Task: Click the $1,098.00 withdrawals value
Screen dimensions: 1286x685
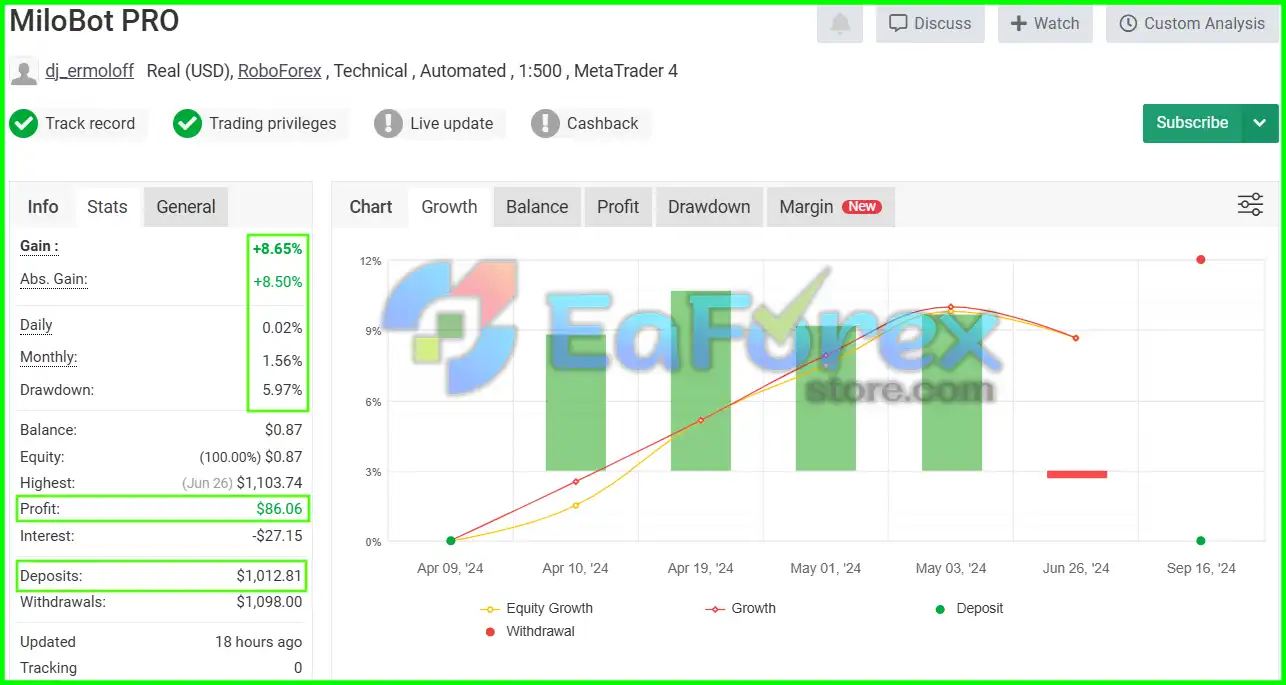Action: coord(269,602)
